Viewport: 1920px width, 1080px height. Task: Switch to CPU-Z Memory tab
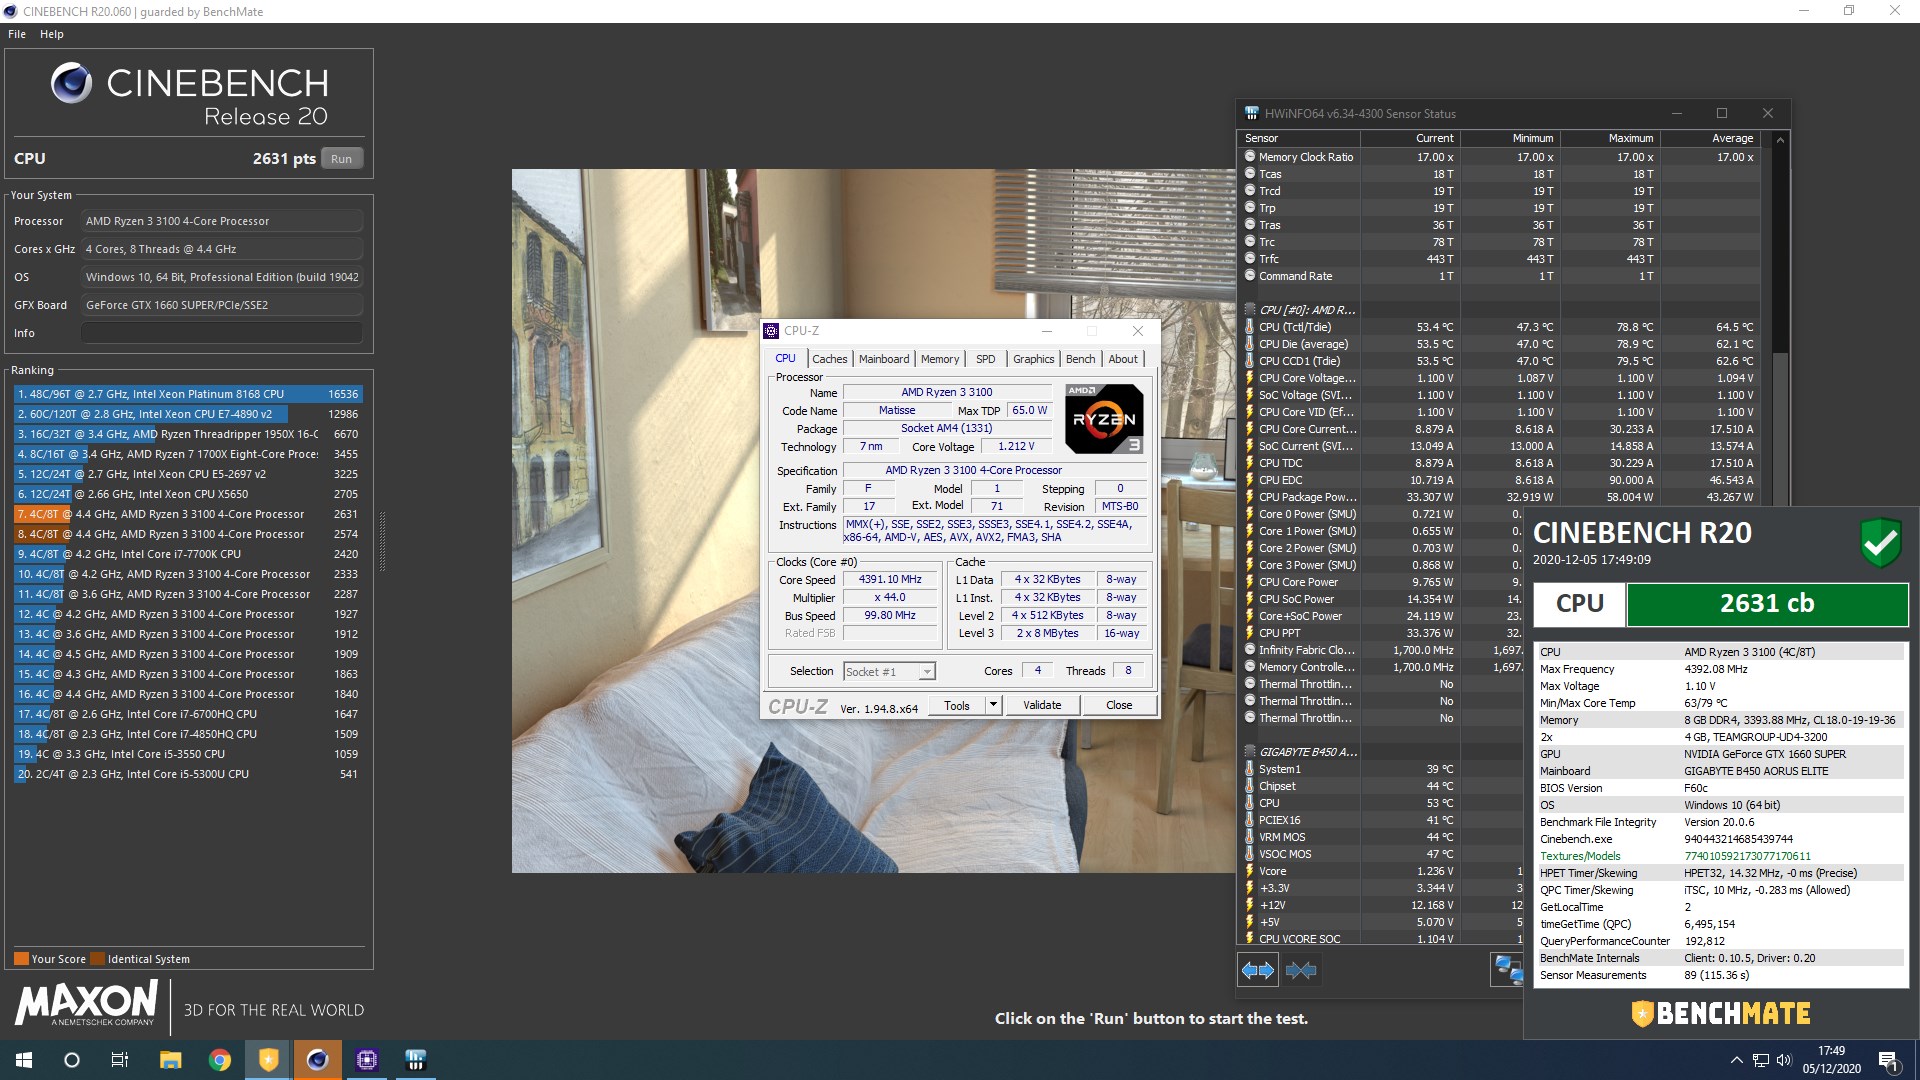[x=940, y=359]
